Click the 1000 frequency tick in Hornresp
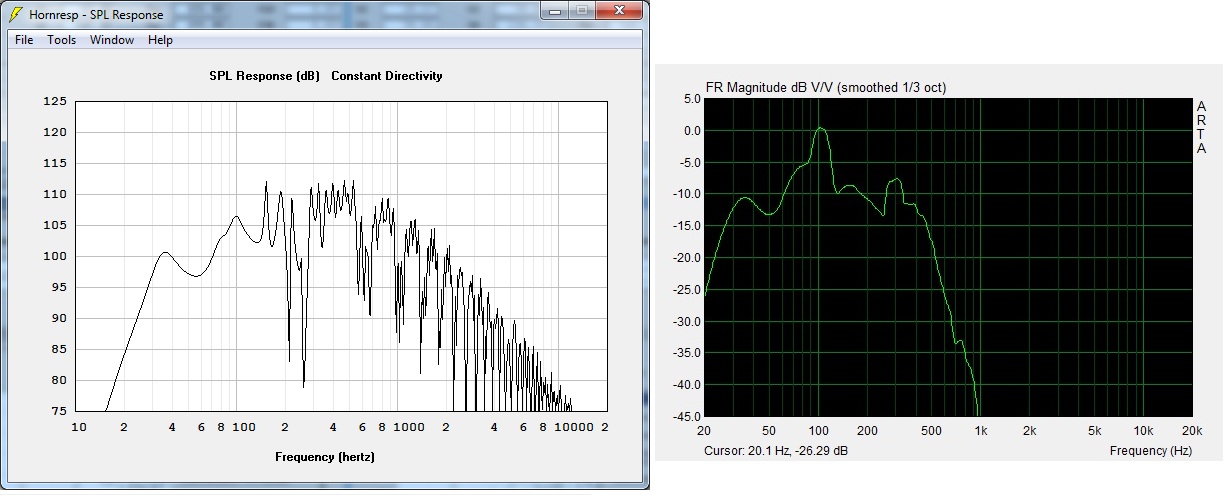This screenshot has height=495, width=1232. point(410,427)
